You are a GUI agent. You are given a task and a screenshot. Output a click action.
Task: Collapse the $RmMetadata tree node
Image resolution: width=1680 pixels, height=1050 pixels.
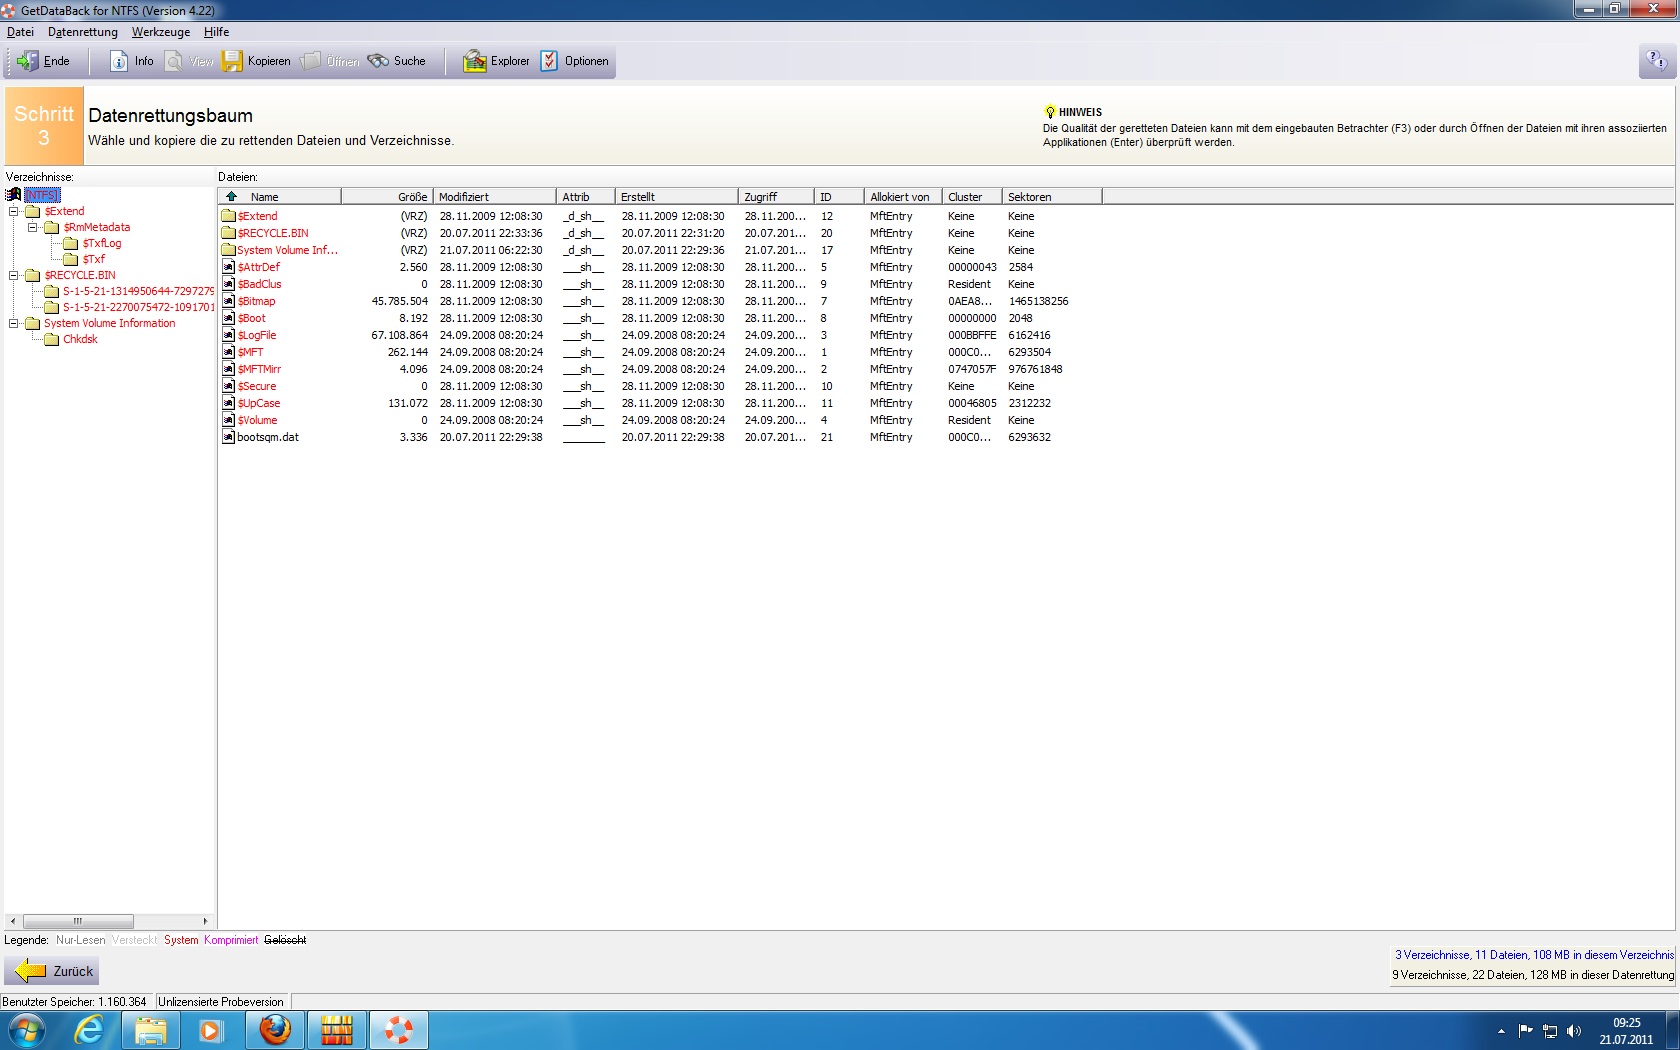(x=32, y=227)
